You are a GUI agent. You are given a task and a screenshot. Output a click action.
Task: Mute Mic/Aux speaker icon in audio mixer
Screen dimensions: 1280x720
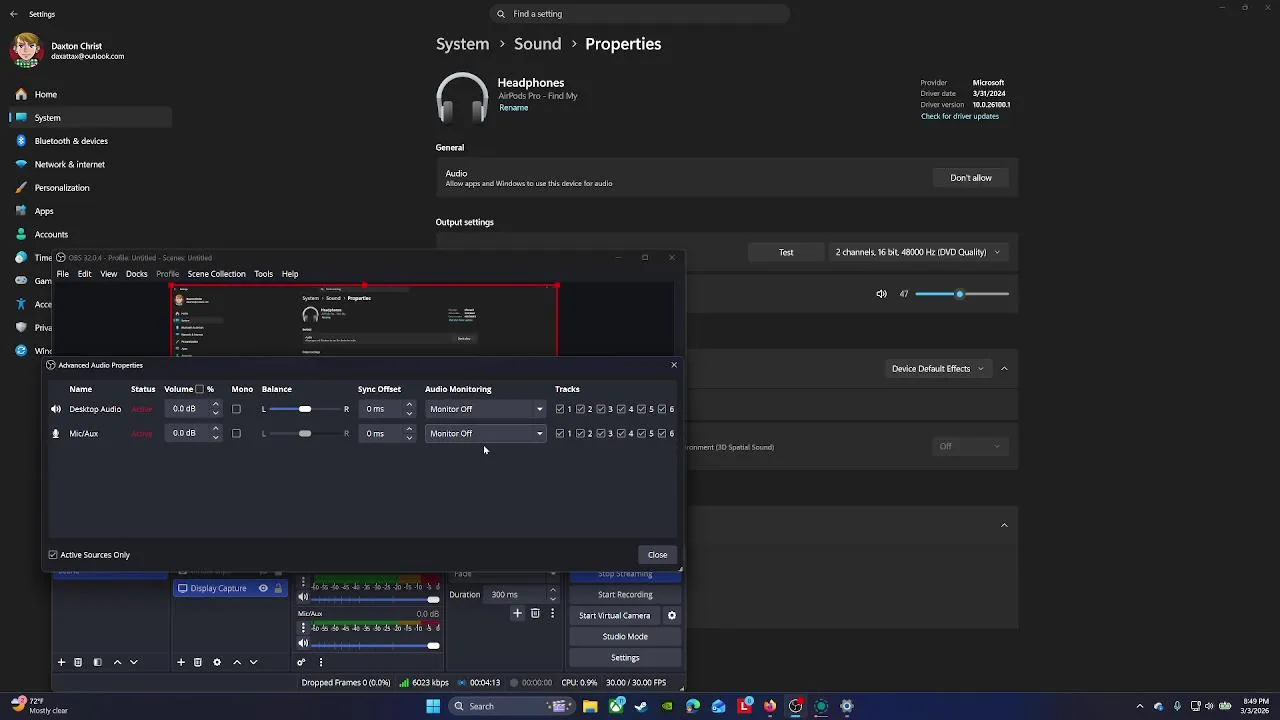coord(303,645)
